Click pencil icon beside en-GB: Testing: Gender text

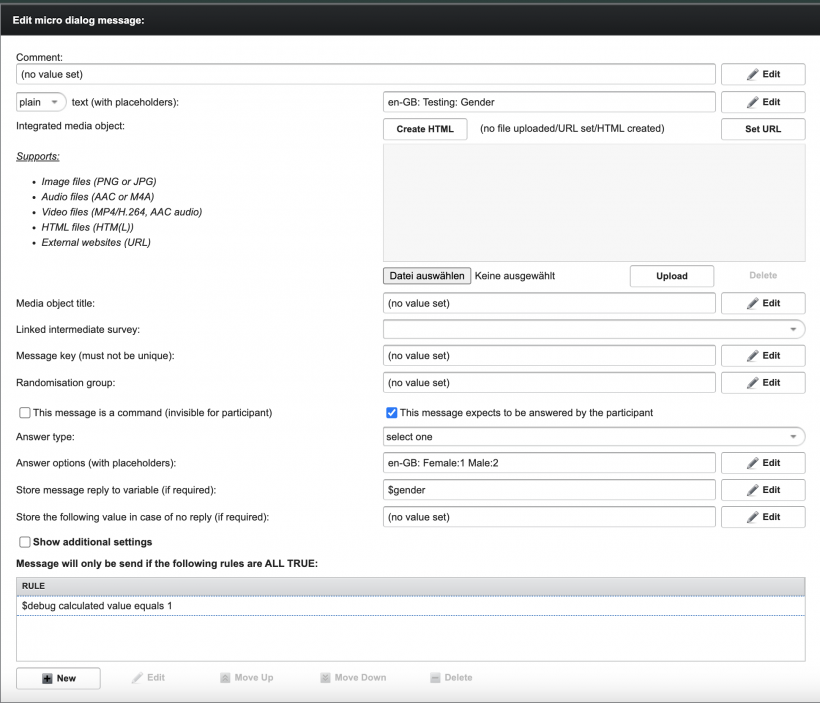coord(753,102)
